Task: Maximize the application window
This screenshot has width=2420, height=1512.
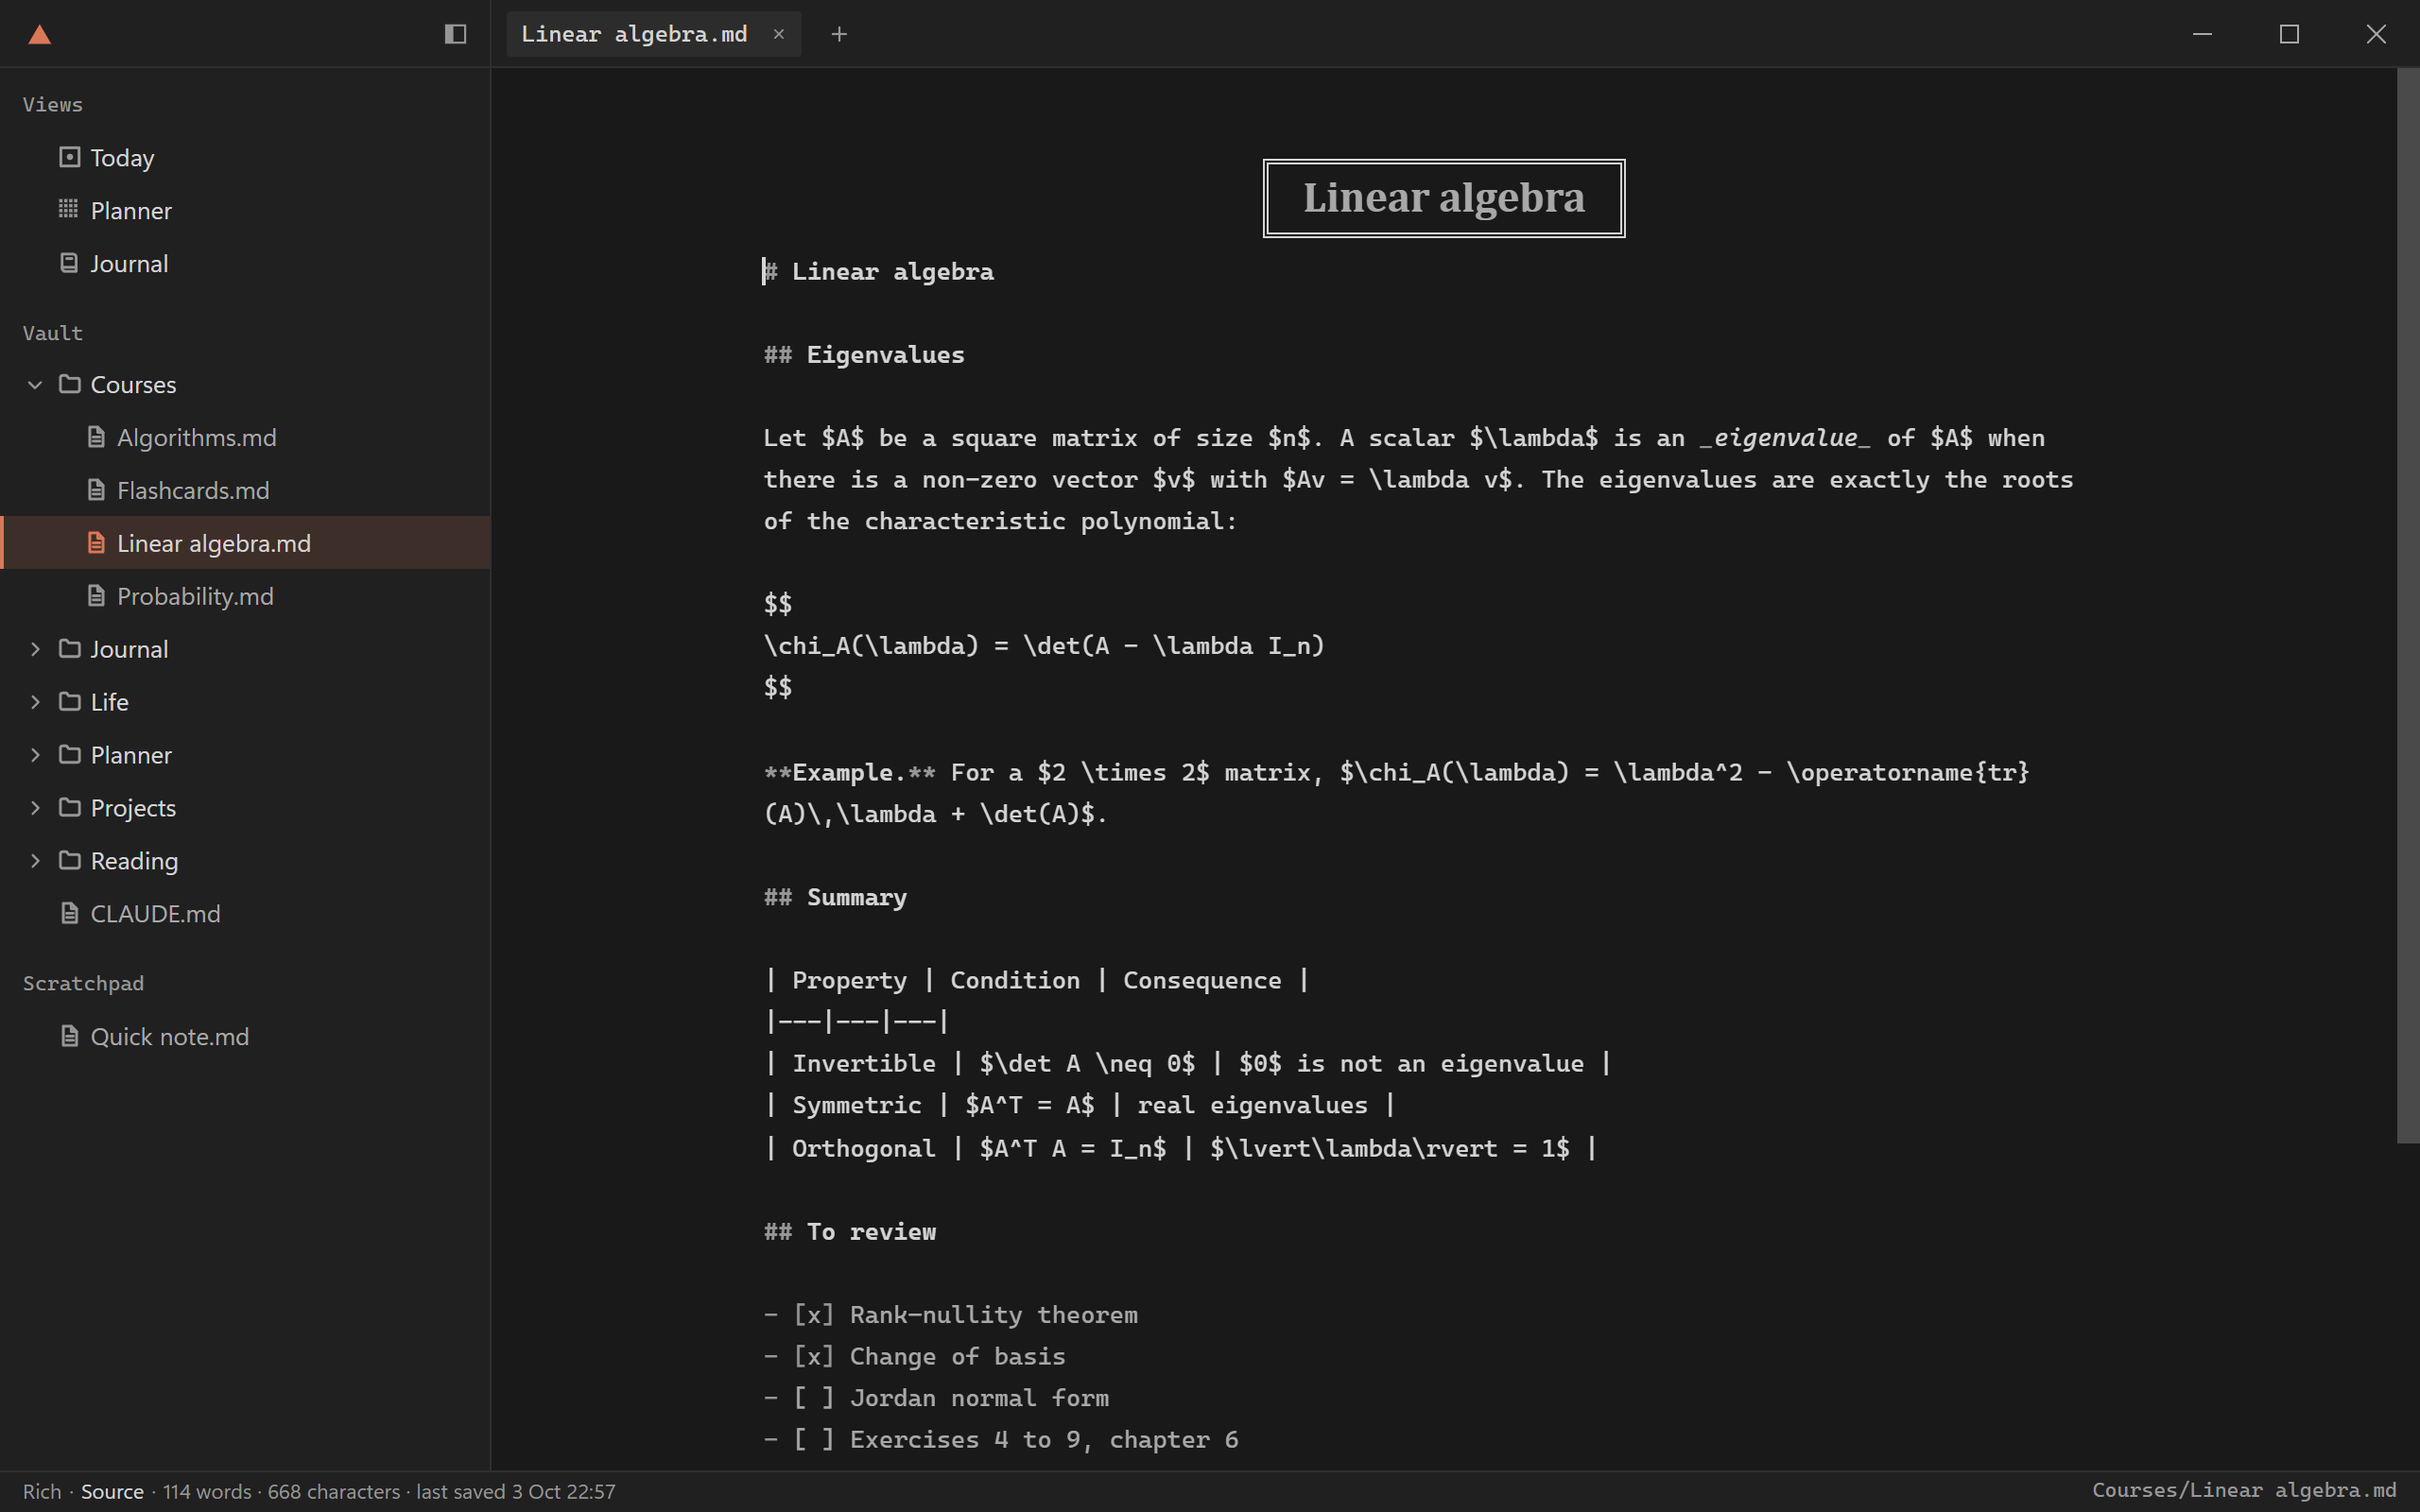Action: tap(2289, 34)
